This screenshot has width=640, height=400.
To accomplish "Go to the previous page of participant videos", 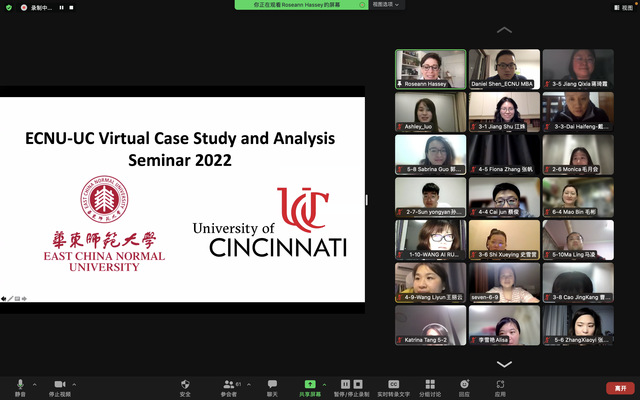I will click(x=504, y=30).
